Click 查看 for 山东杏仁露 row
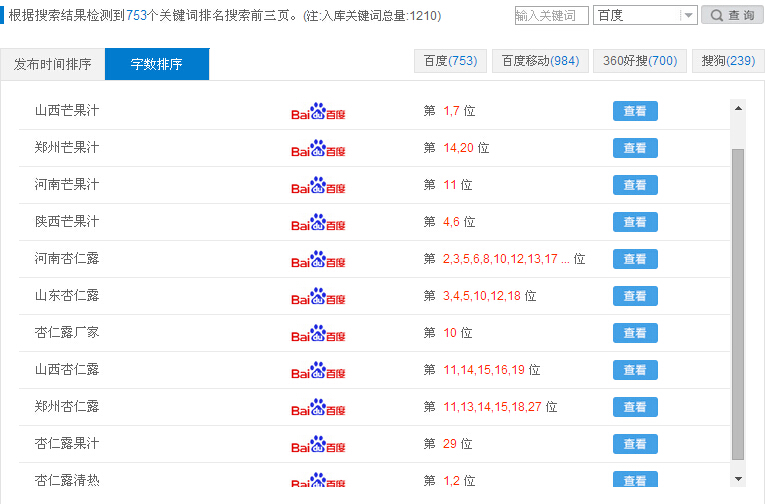Image resolution: width=765 pixels, height=504 pixels. tap(635, 296)
